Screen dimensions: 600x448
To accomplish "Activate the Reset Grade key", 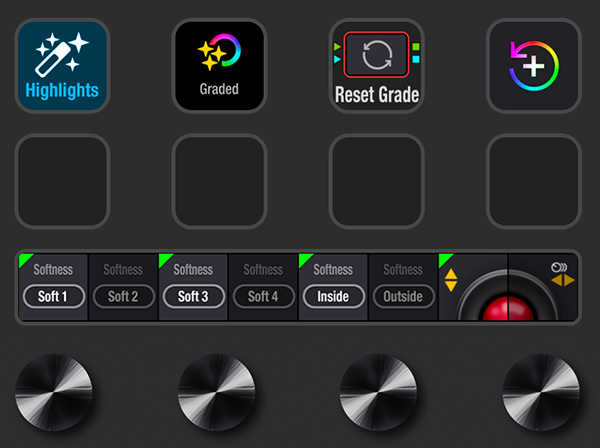I will (377, 66).
